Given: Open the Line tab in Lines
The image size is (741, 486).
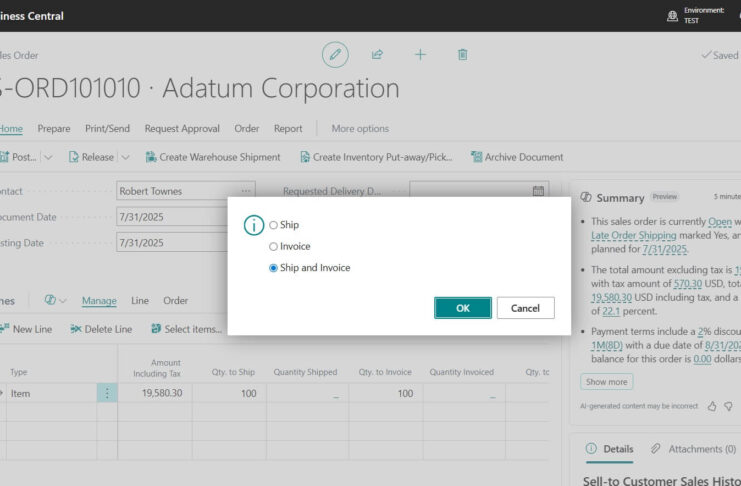Looking at the screenshot, I should pyautogui.click(x=140, y=301).
